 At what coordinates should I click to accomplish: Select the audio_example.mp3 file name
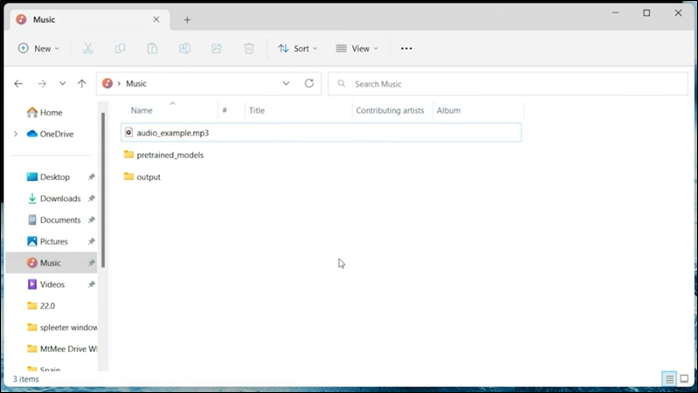pos(173,133)
